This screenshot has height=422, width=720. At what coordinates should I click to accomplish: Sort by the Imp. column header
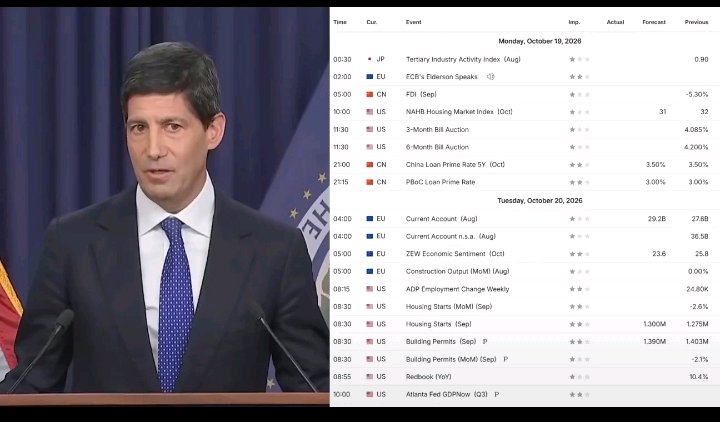tap(574, 22)
